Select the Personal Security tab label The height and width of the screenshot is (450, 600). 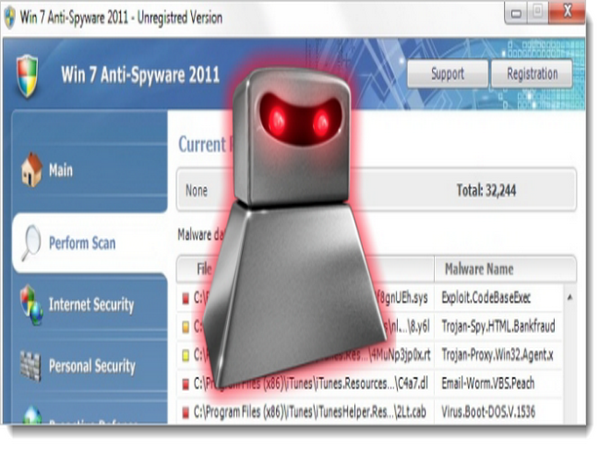[92, 366]
